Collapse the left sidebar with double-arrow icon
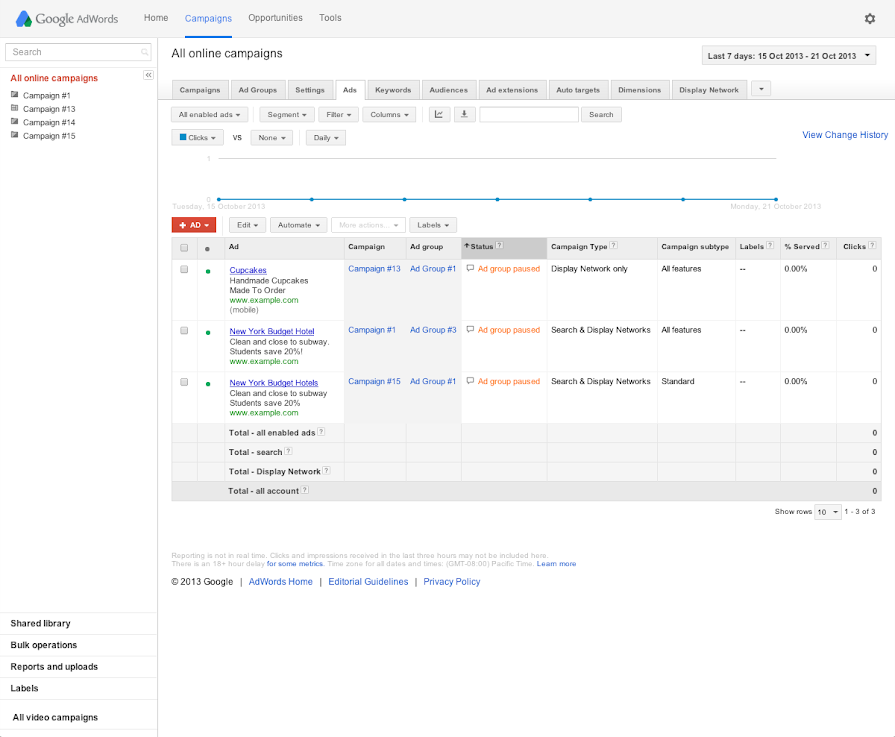 (148, 75)
